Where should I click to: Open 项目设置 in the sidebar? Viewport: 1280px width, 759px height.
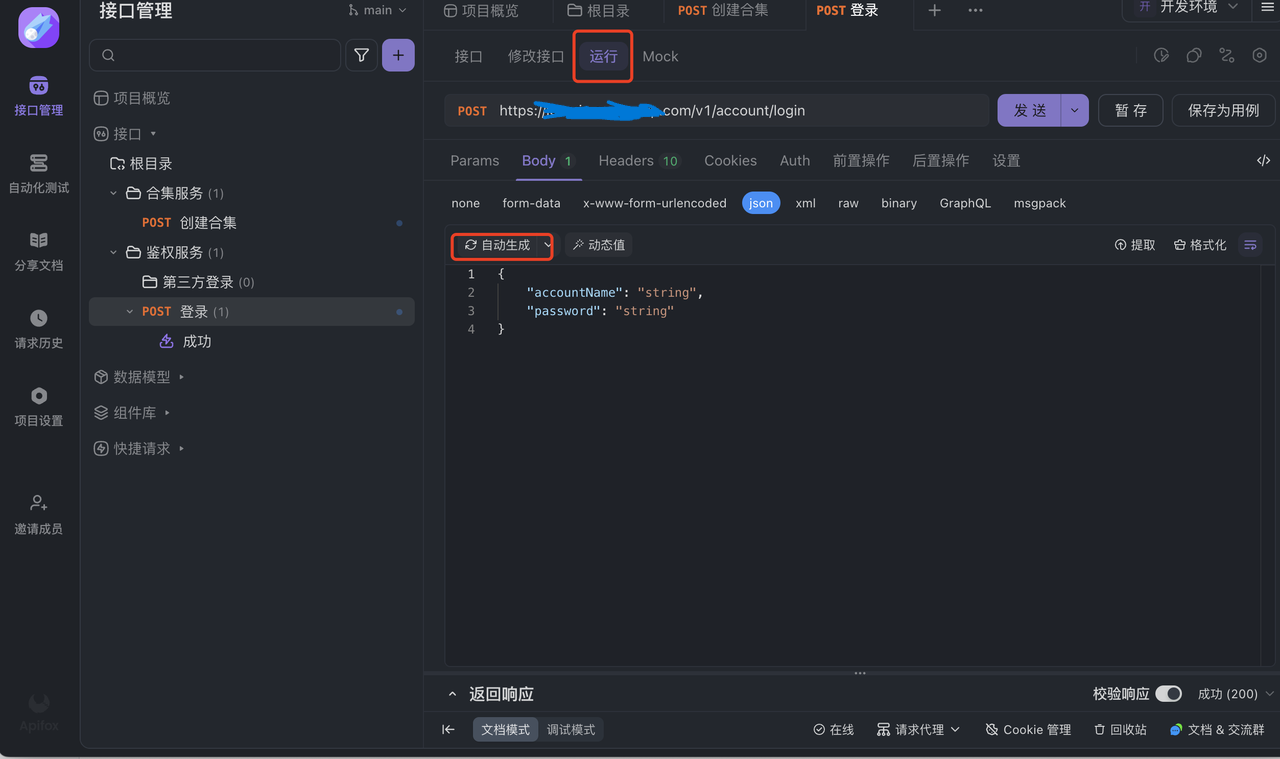pos(38,405)
